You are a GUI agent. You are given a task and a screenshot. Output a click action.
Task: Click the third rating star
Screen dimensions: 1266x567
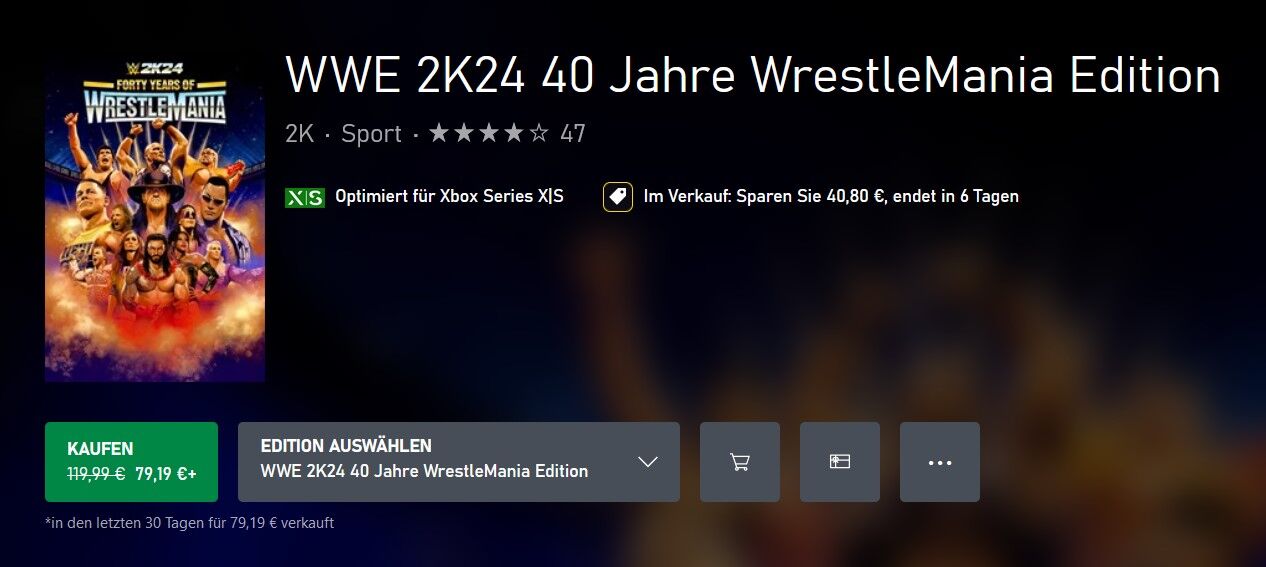pos(489,134)
